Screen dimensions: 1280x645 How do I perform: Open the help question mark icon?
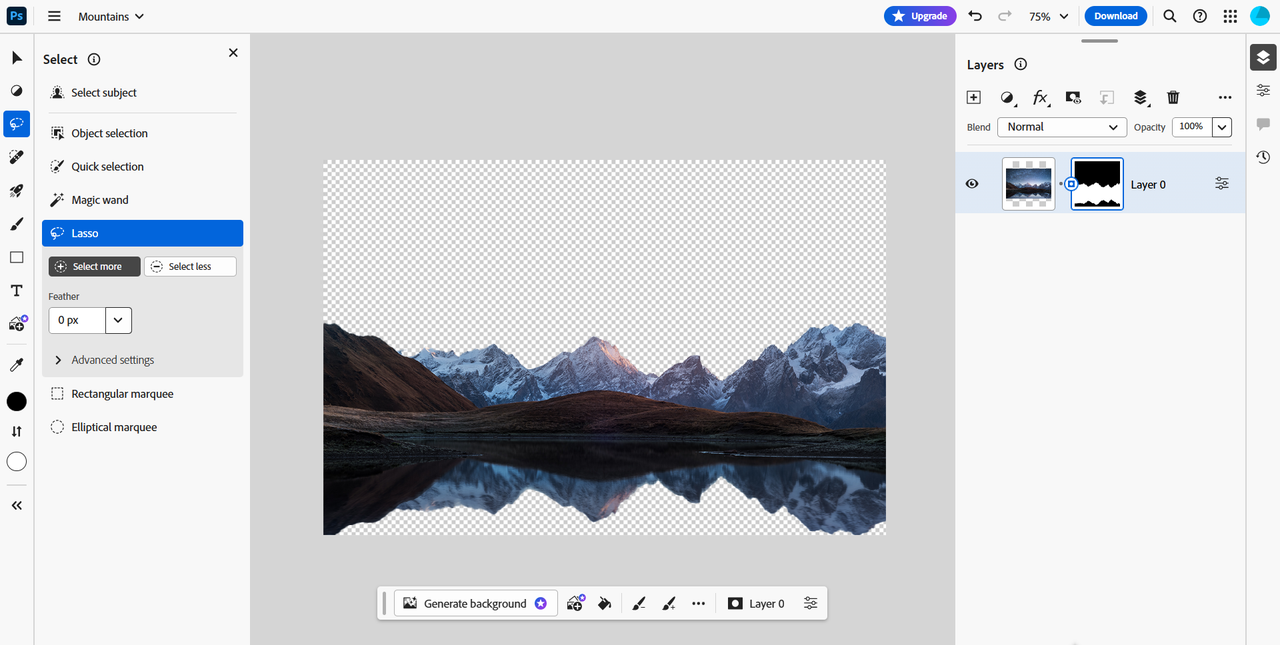pyautogui.click(x=1200, y=16)
